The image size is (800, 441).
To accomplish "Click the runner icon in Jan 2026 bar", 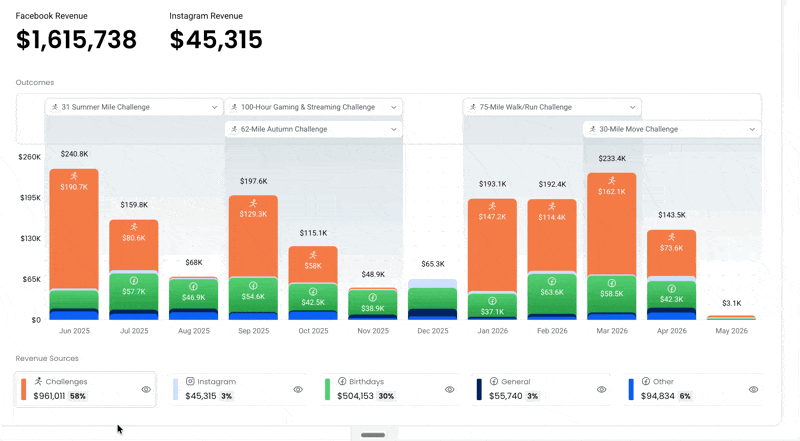I will coord(492,206).
